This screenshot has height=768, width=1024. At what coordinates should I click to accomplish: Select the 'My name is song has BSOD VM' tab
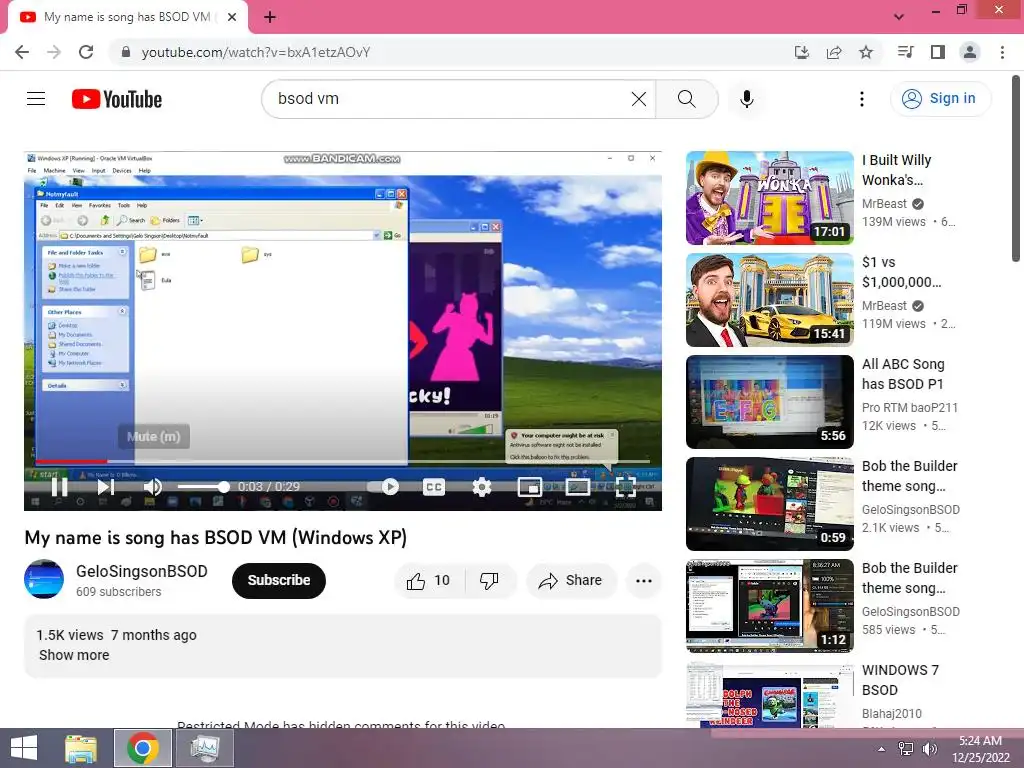click(x=127, y=17)
